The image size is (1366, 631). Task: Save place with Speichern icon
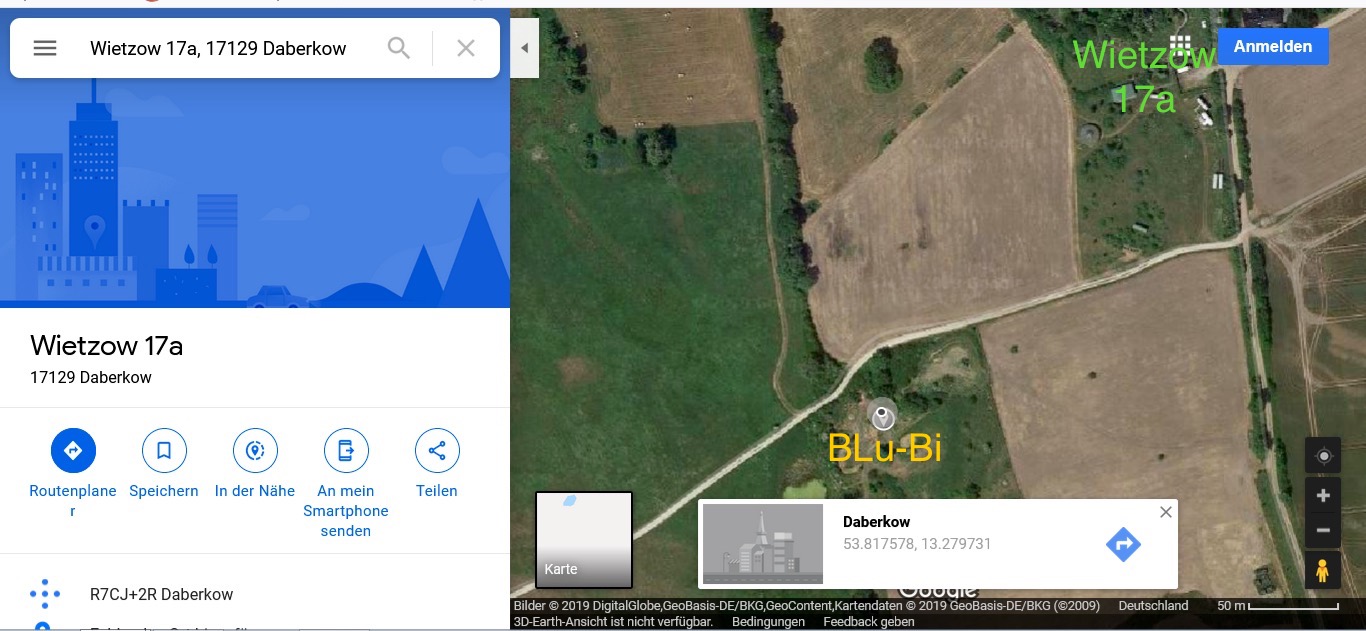coord(164,451)
